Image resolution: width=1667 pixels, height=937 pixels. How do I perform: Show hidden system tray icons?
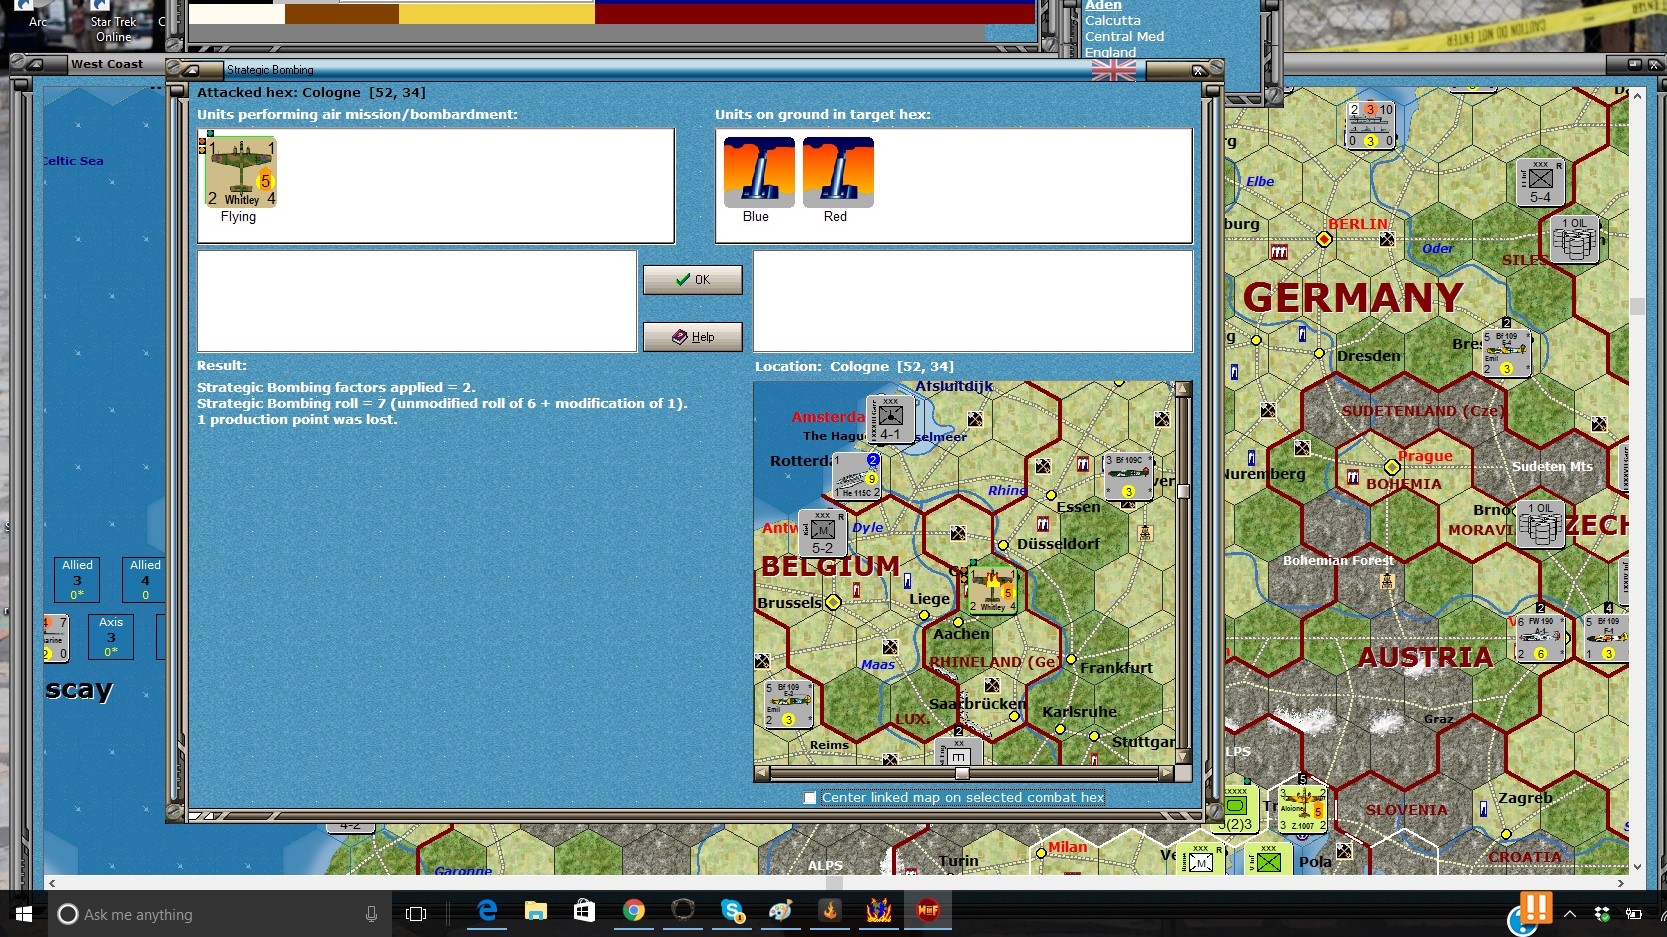click(x=1570, y=914)
